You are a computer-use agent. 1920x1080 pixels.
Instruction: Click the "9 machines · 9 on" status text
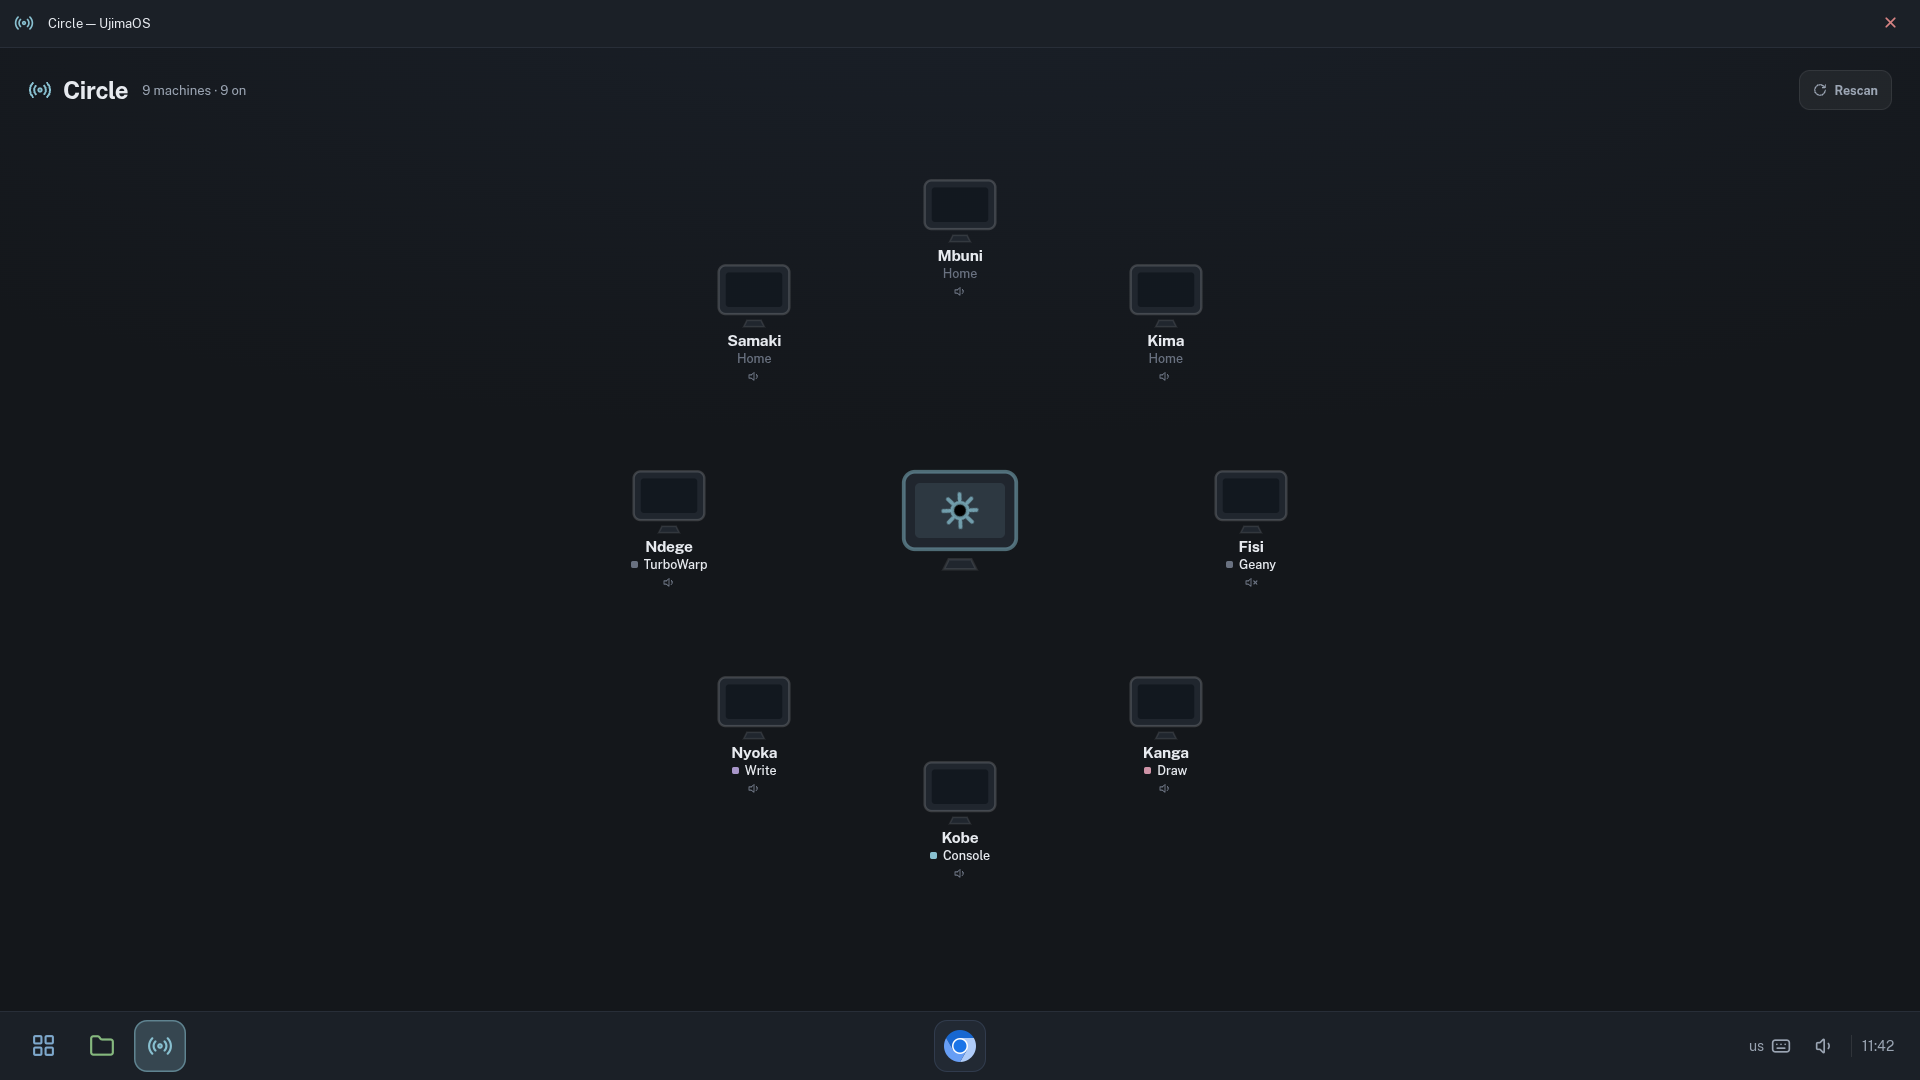194,91
